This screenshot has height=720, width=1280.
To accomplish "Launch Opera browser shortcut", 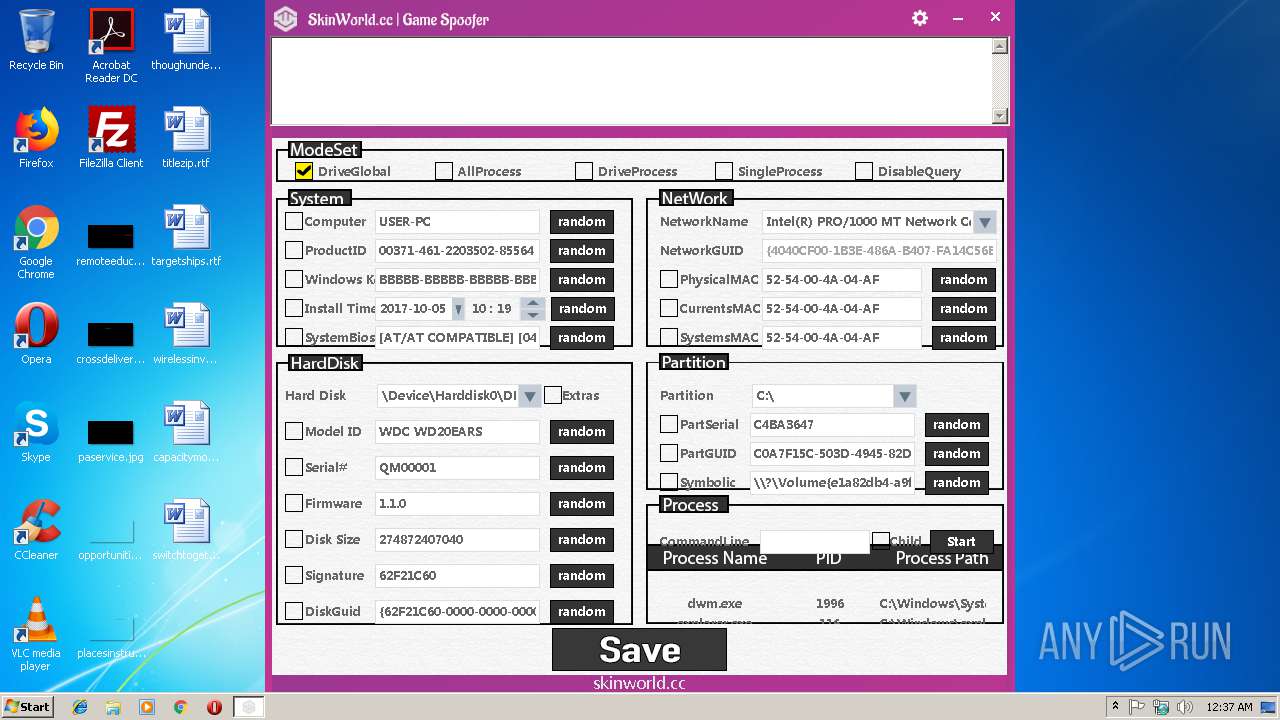I will coord(36,334).
